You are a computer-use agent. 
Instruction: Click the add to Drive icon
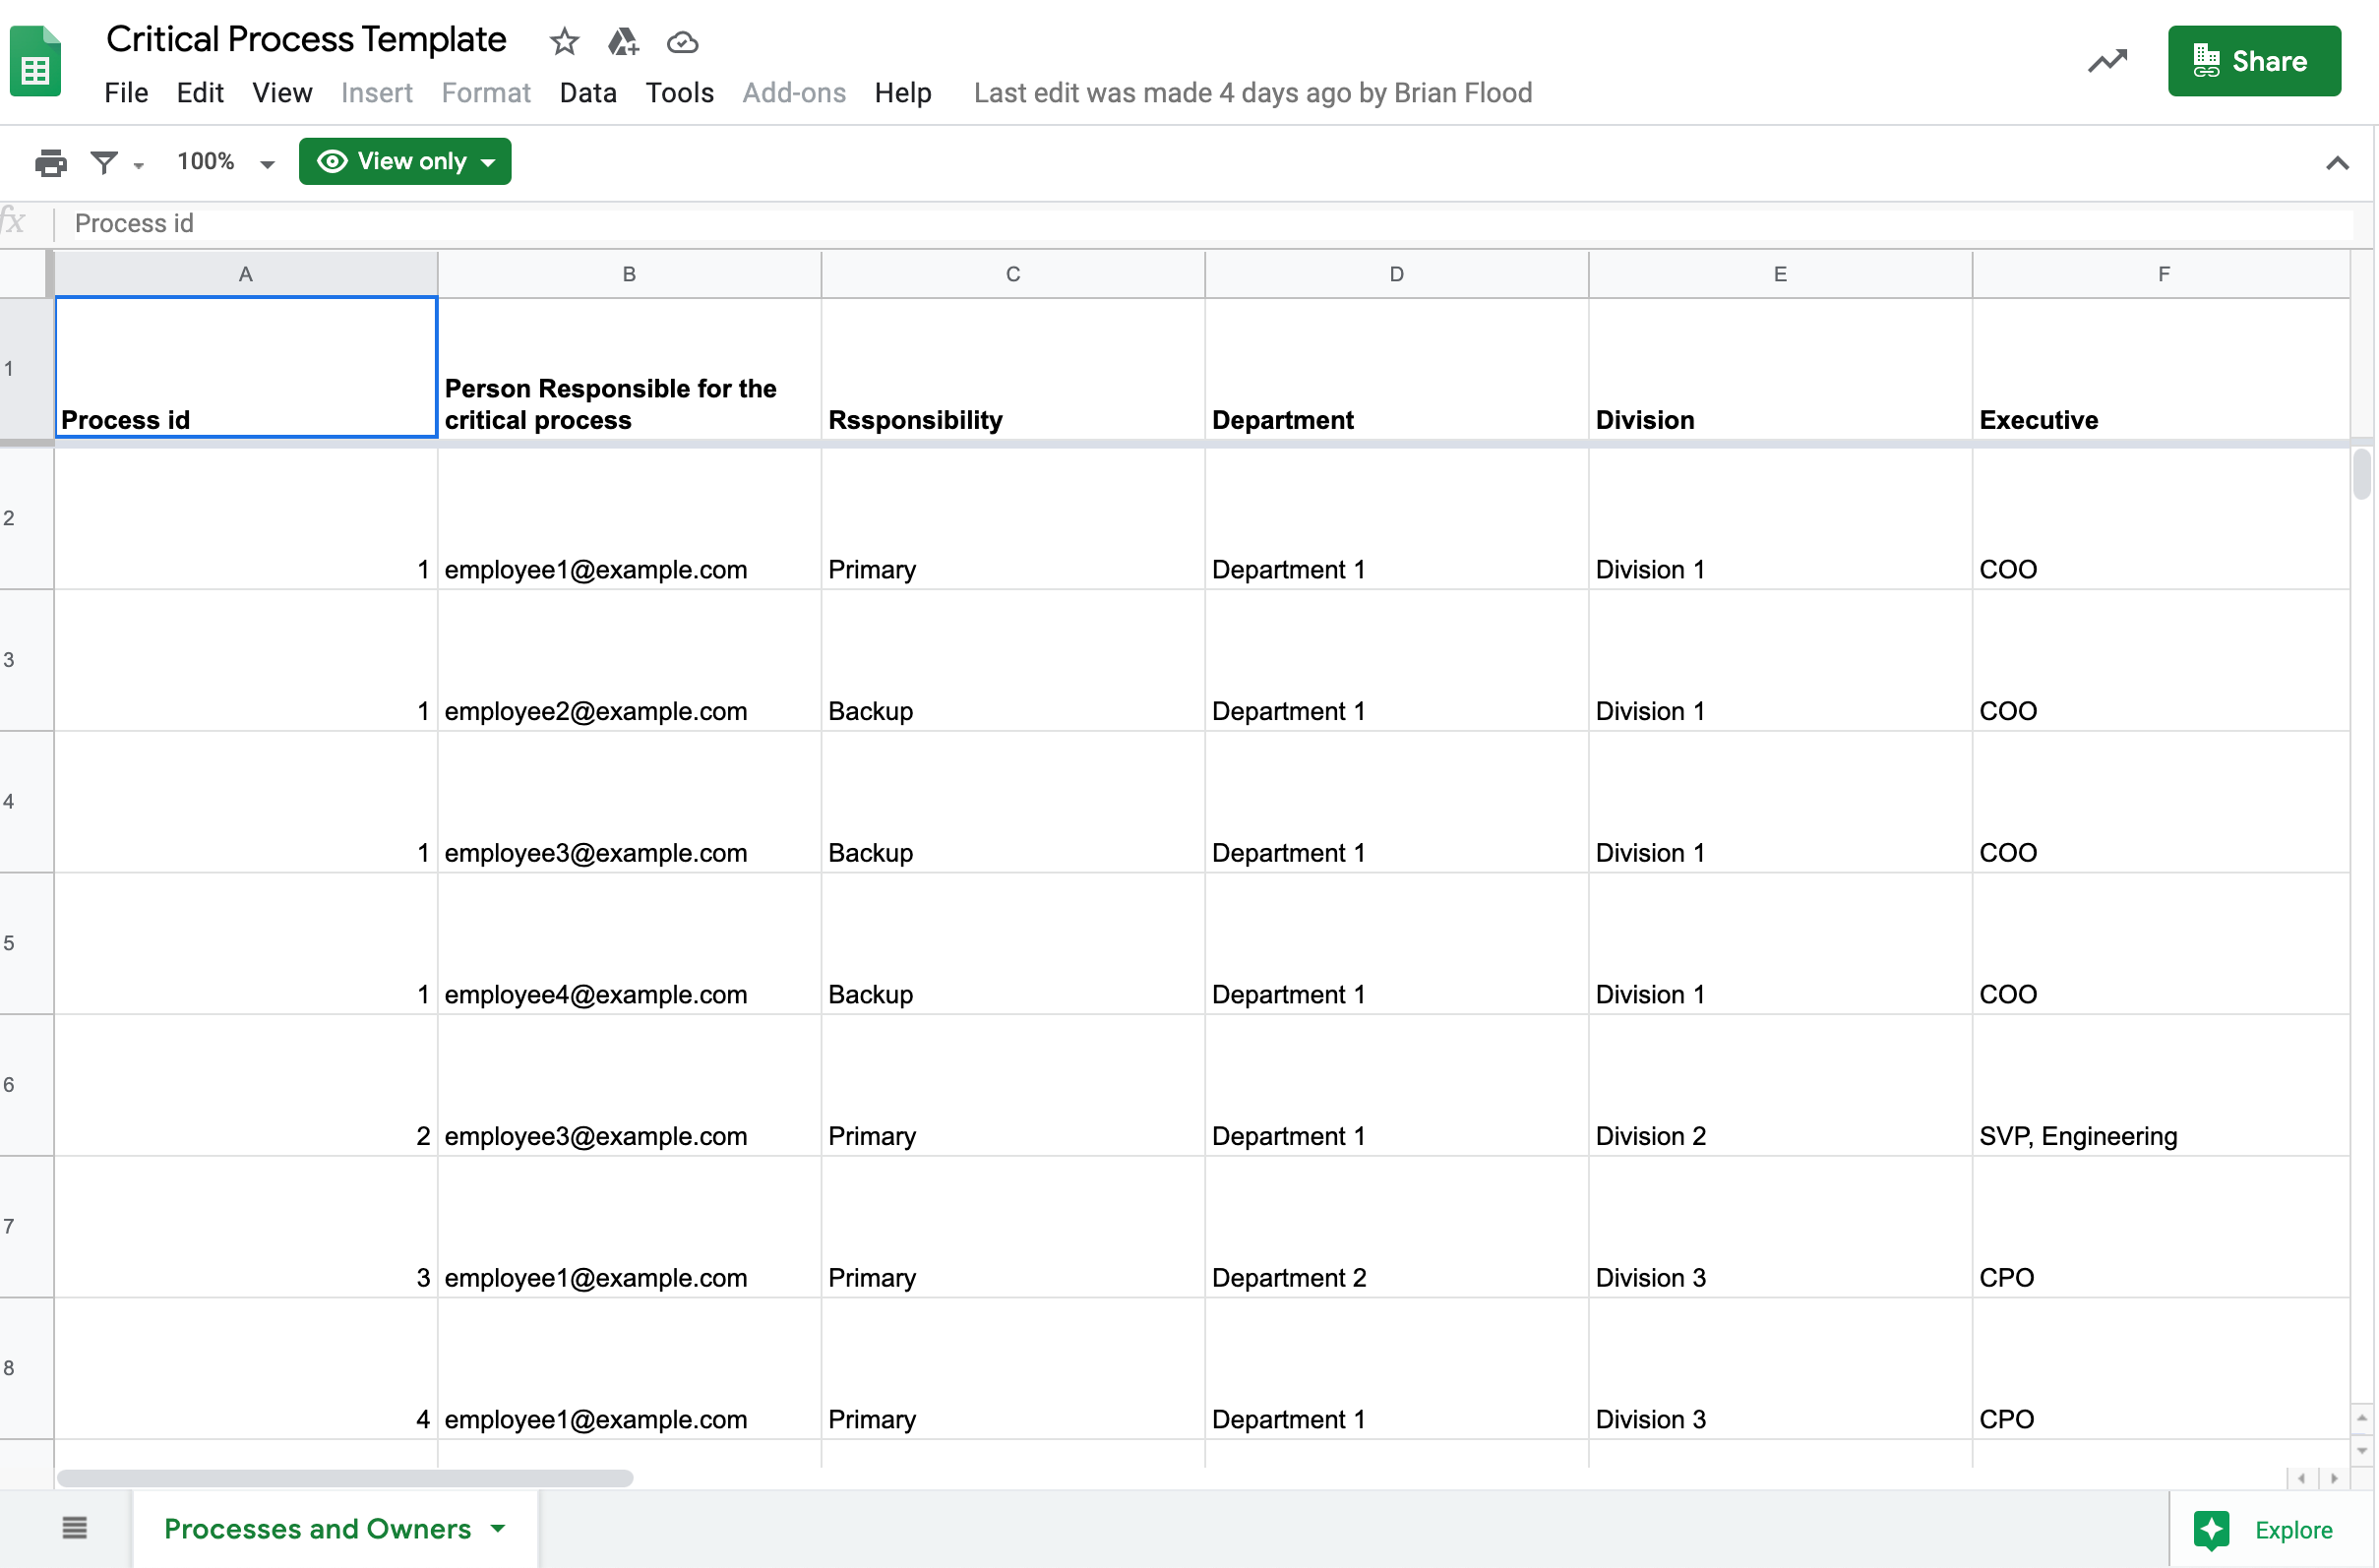(x=623, y=42)
